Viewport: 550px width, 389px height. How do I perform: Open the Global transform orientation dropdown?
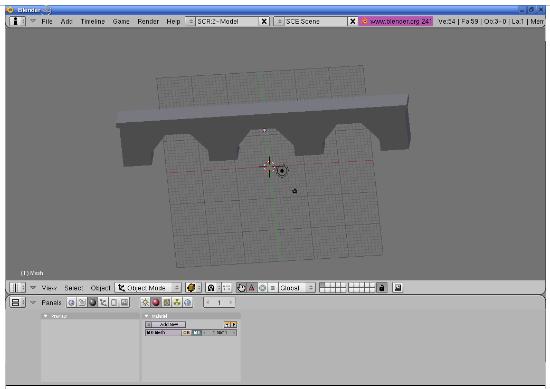tap(297, 288)
